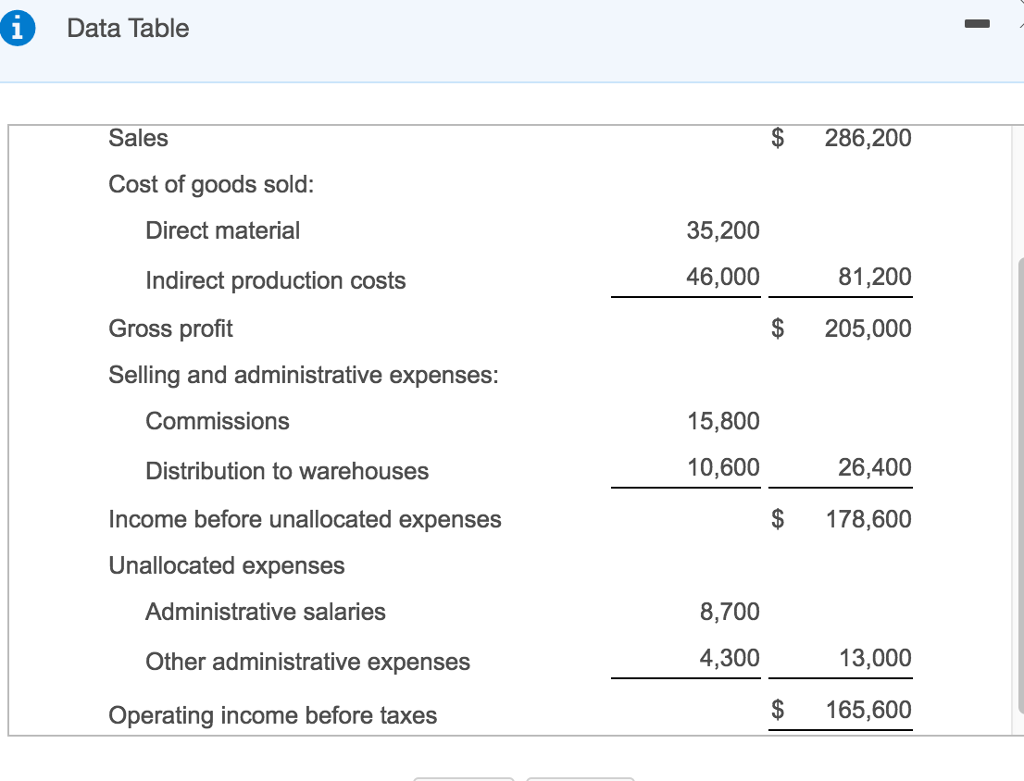Select the sales value 286,200
Image resolution: width=1024 pixels, height=781 pixels.
point(868,138)
